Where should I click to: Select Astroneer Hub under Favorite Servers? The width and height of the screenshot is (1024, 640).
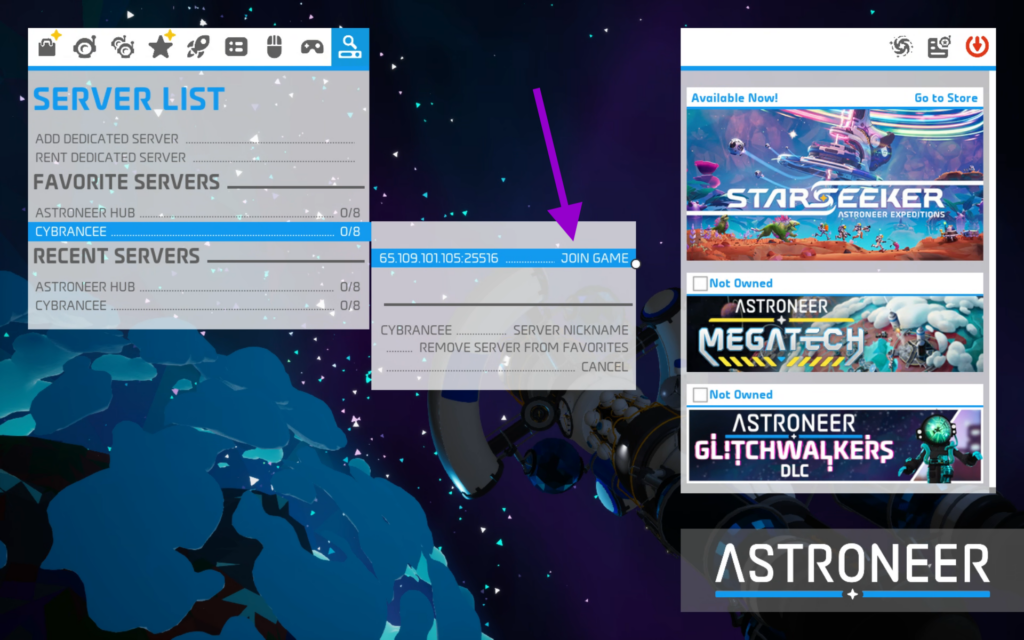pos(198,213)
